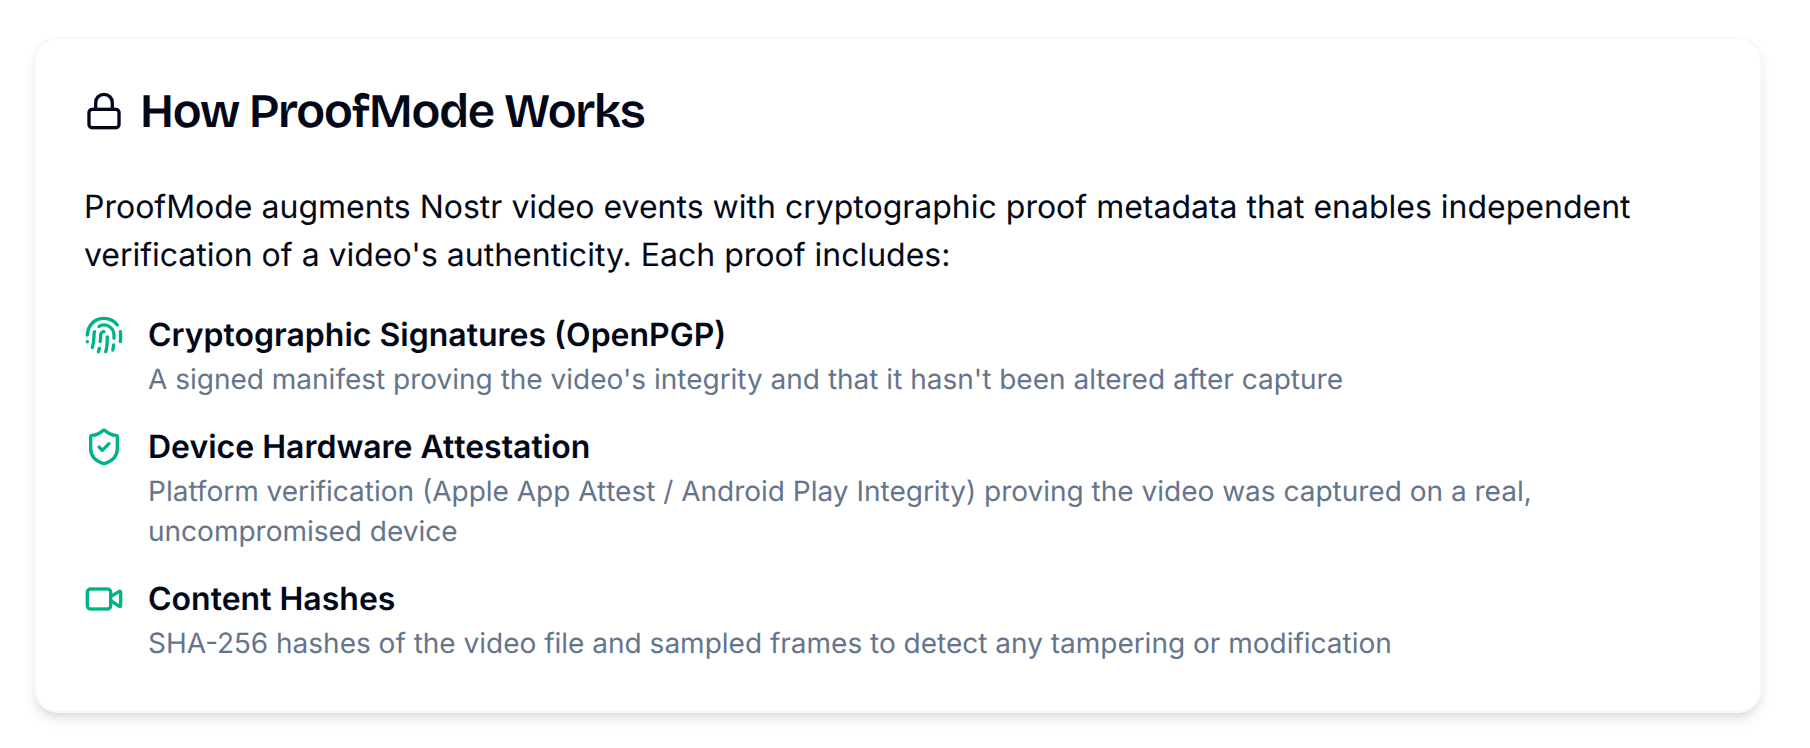Viewport: 1810px width, 748px height.
Task: Click the "SHA-256" text
Action: pos(208,643)
